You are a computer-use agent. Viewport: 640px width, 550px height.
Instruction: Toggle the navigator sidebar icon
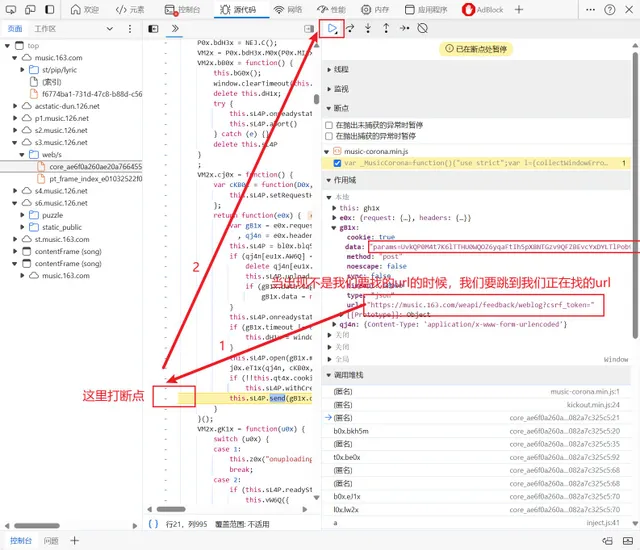pyautogui.click(x=153, y=29)
